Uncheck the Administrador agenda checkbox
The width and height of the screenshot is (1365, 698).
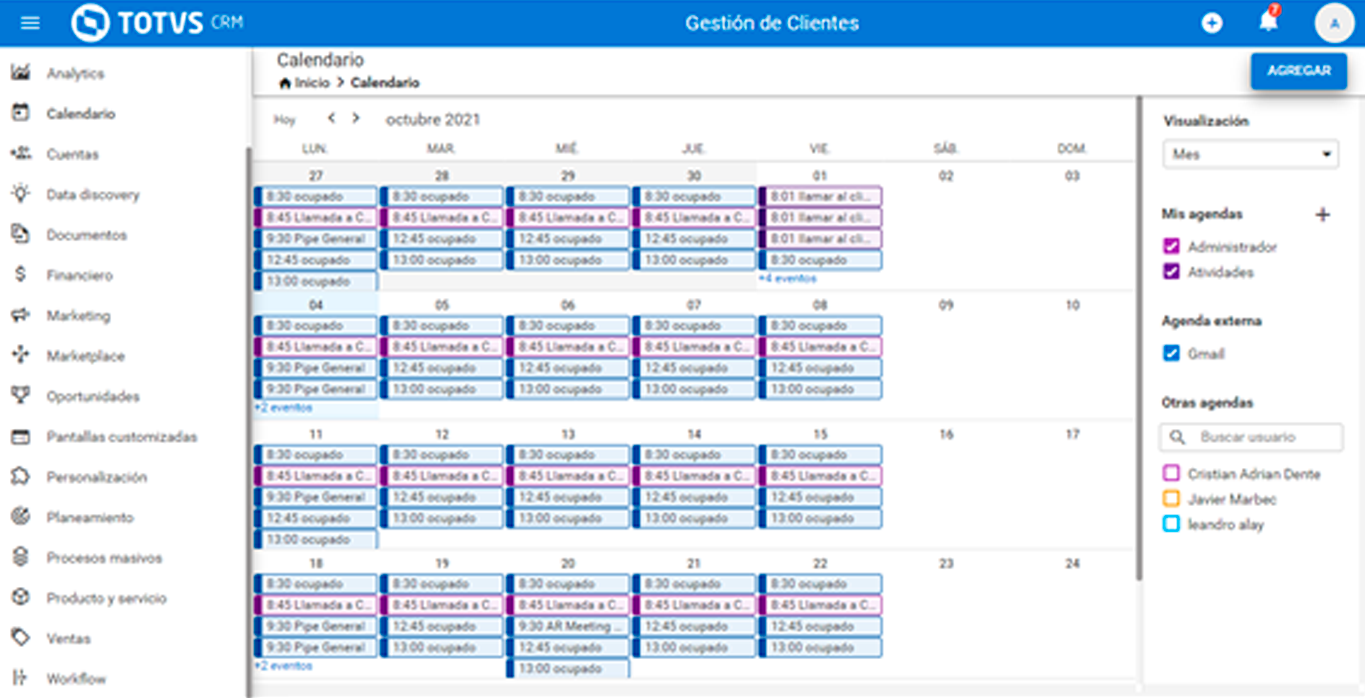pos(1172,246)
